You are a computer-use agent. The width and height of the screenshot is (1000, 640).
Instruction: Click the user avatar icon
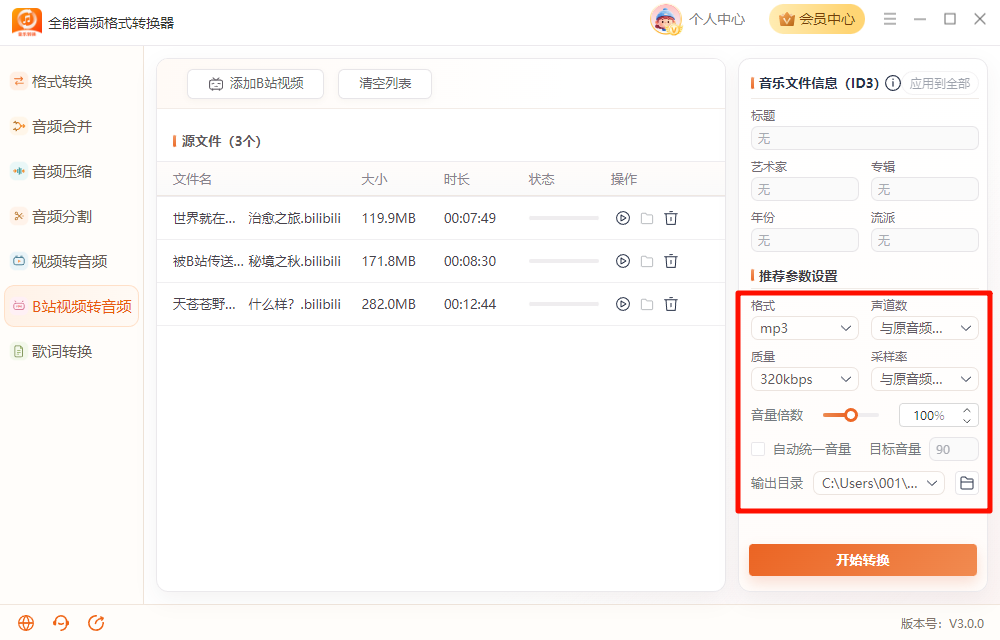(x=665, y=19)
